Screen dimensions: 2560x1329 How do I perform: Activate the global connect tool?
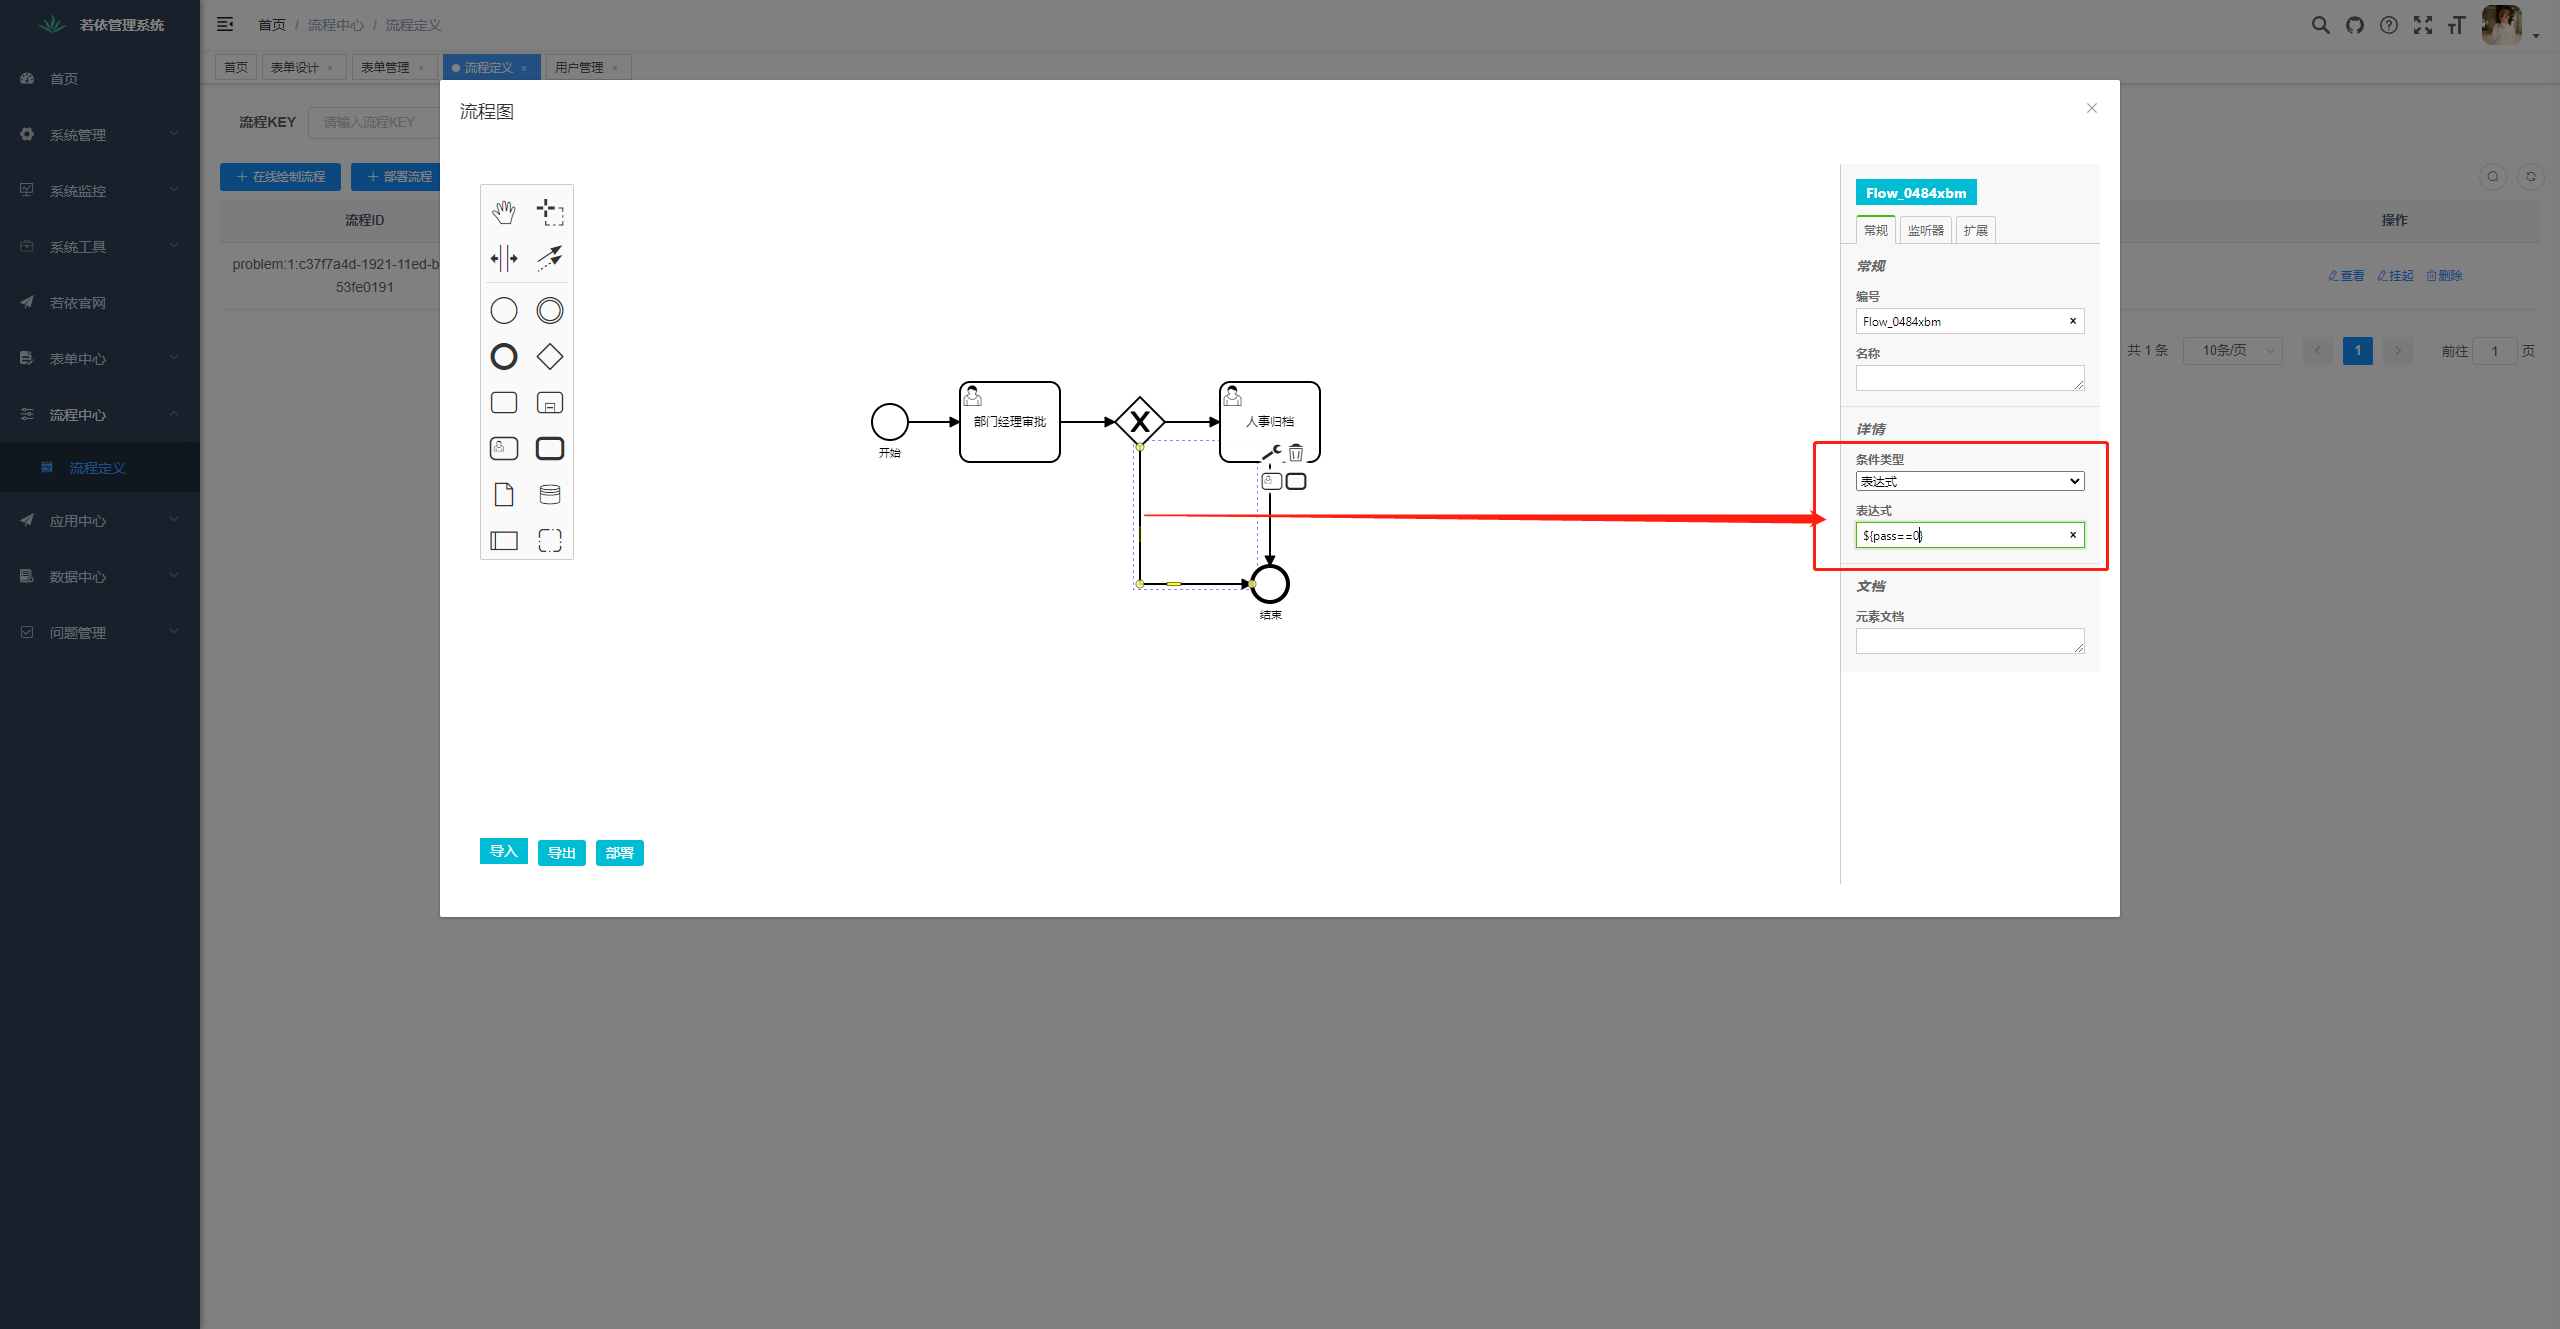(x=550, y=258)
